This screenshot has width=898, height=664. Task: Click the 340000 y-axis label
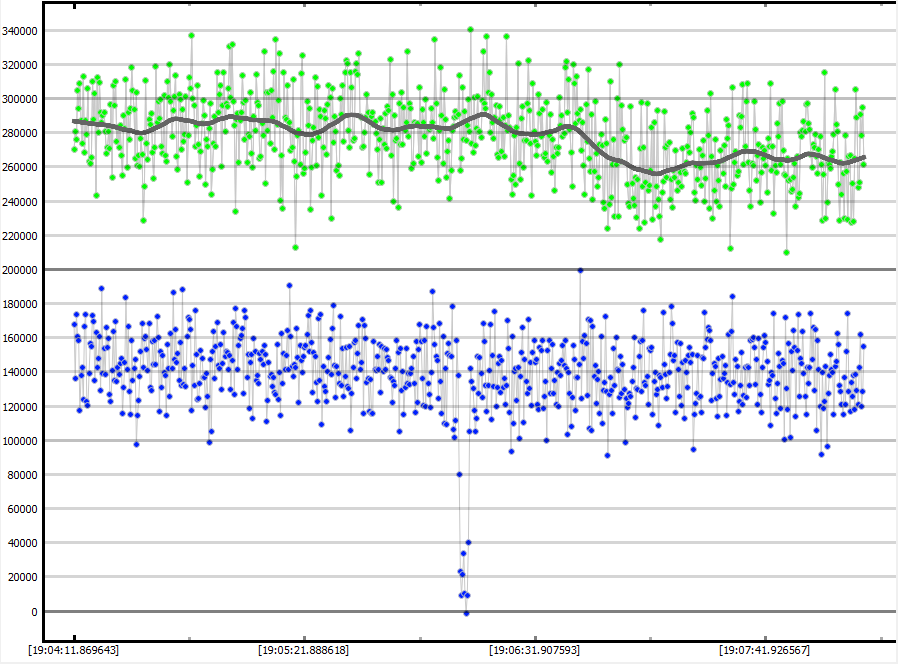click(21, 31)
